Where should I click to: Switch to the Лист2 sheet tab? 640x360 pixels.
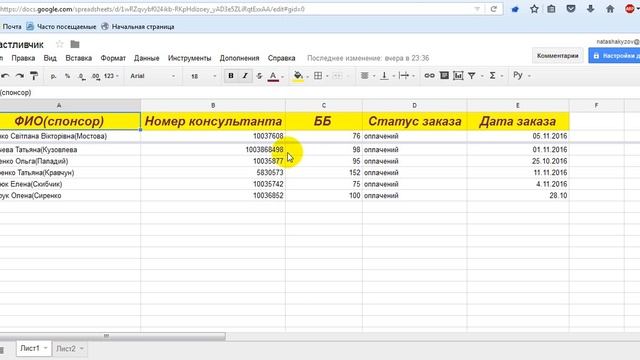[66, 349]
